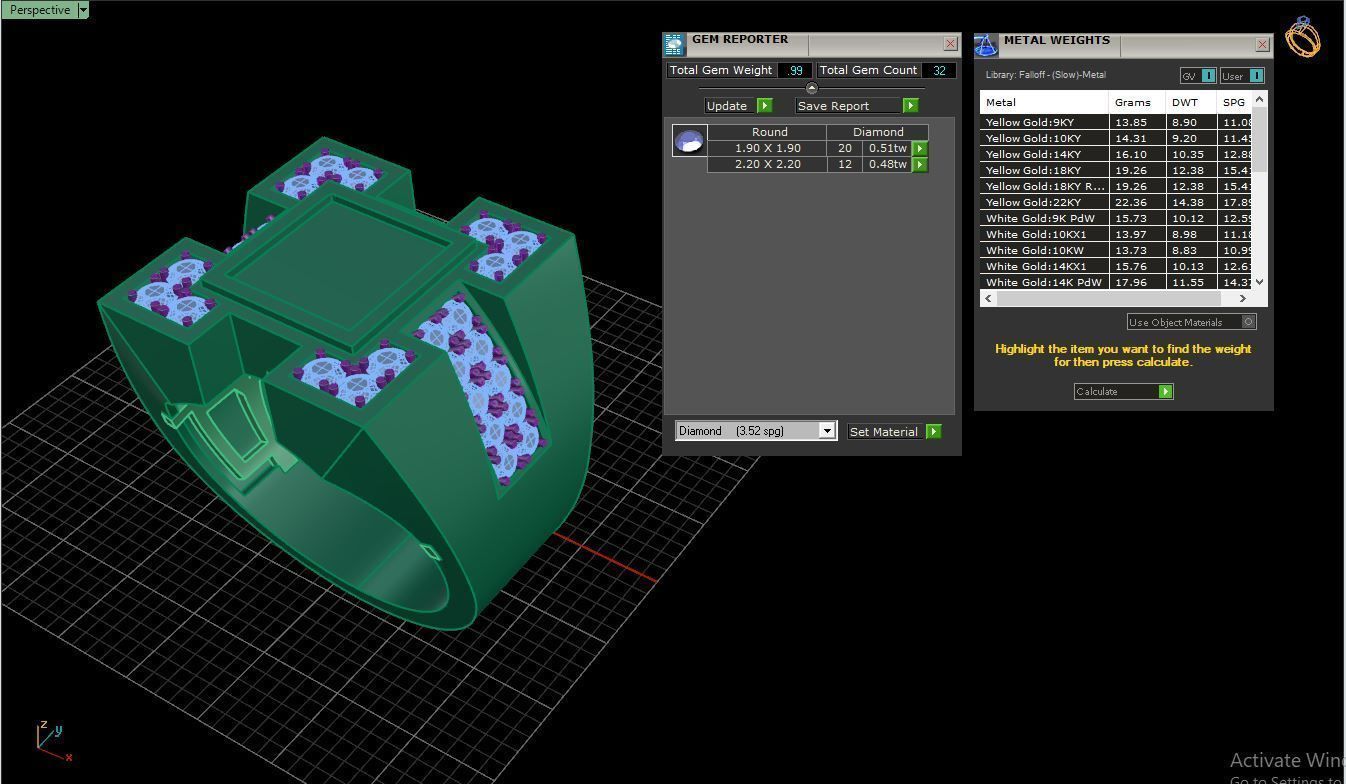This screenshot has width=1346, height=784.
Task: Click the metal list horizontal scrollbar thumb
Action: coord(1108,298)
